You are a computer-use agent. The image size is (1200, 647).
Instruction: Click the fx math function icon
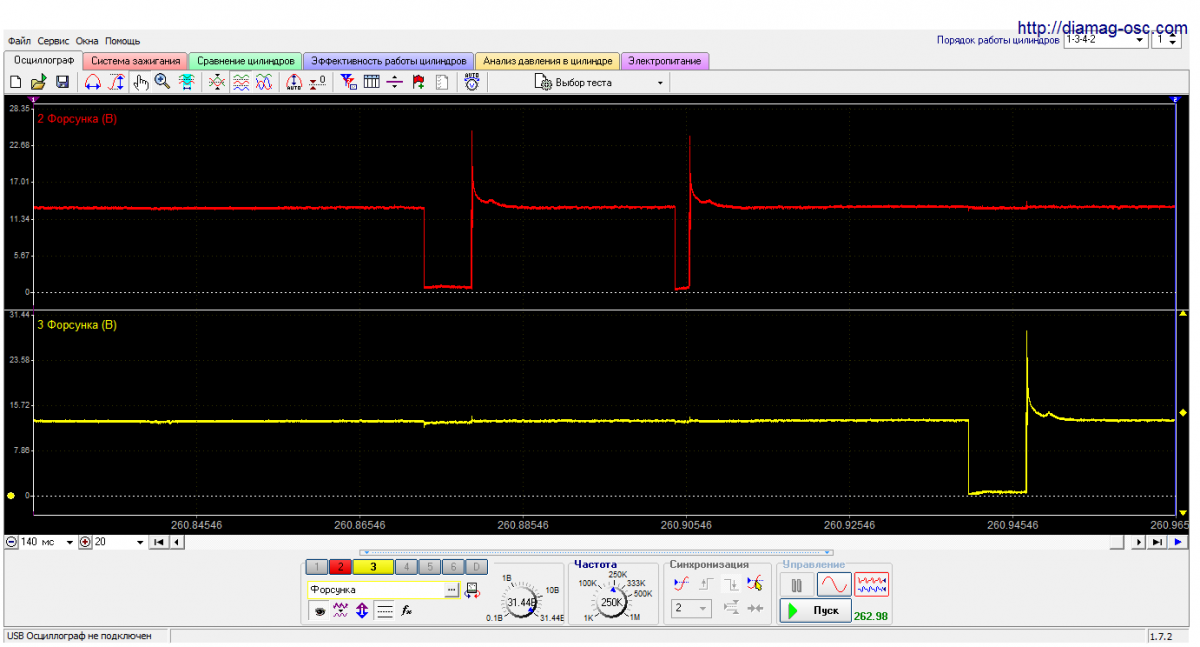407,610
